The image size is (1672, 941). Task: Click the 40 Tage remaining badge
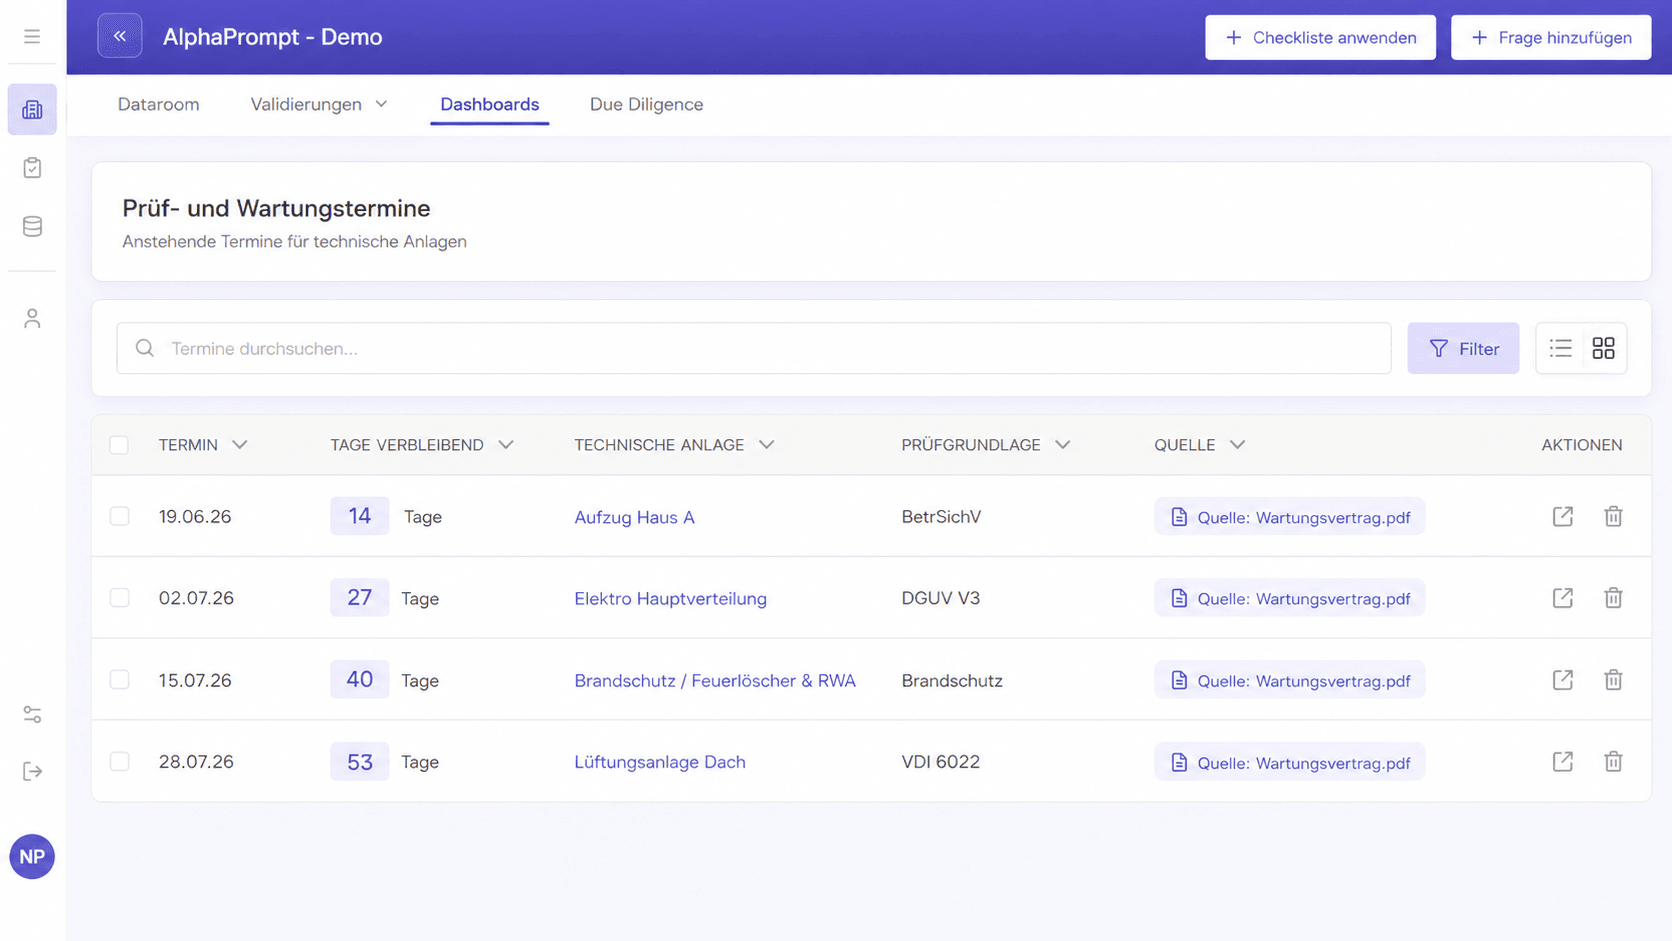359,680
